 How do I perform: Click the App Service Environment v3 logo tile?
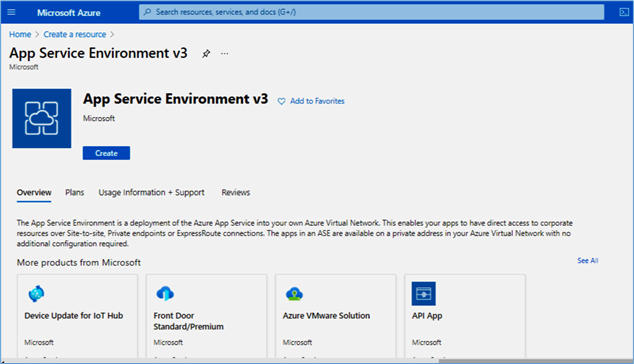pyautogui.click(x=42, y=119)
